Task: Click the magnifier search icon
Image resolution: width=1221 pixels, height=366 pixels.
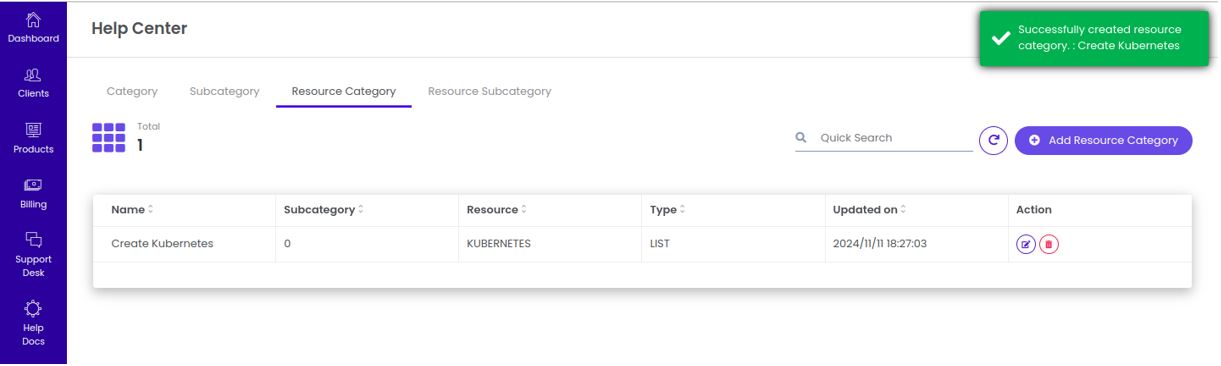Action: pyautogui.click(x=801, y=138)
